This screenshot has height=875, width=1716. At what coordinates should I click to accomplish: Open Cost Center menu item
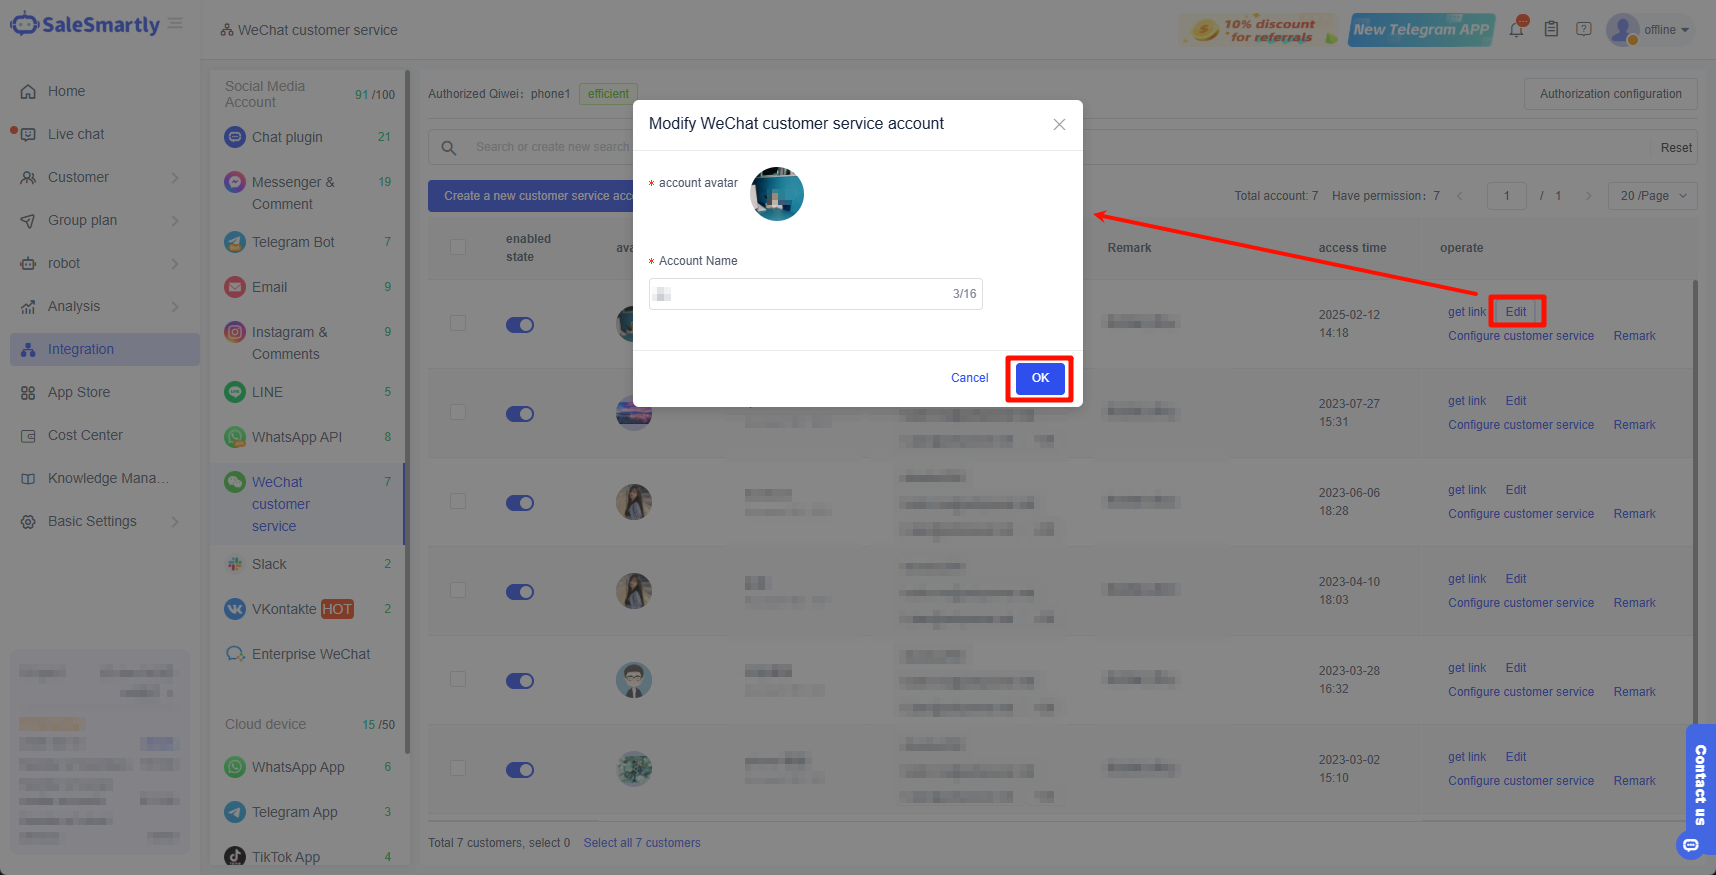tap(105, 435)
